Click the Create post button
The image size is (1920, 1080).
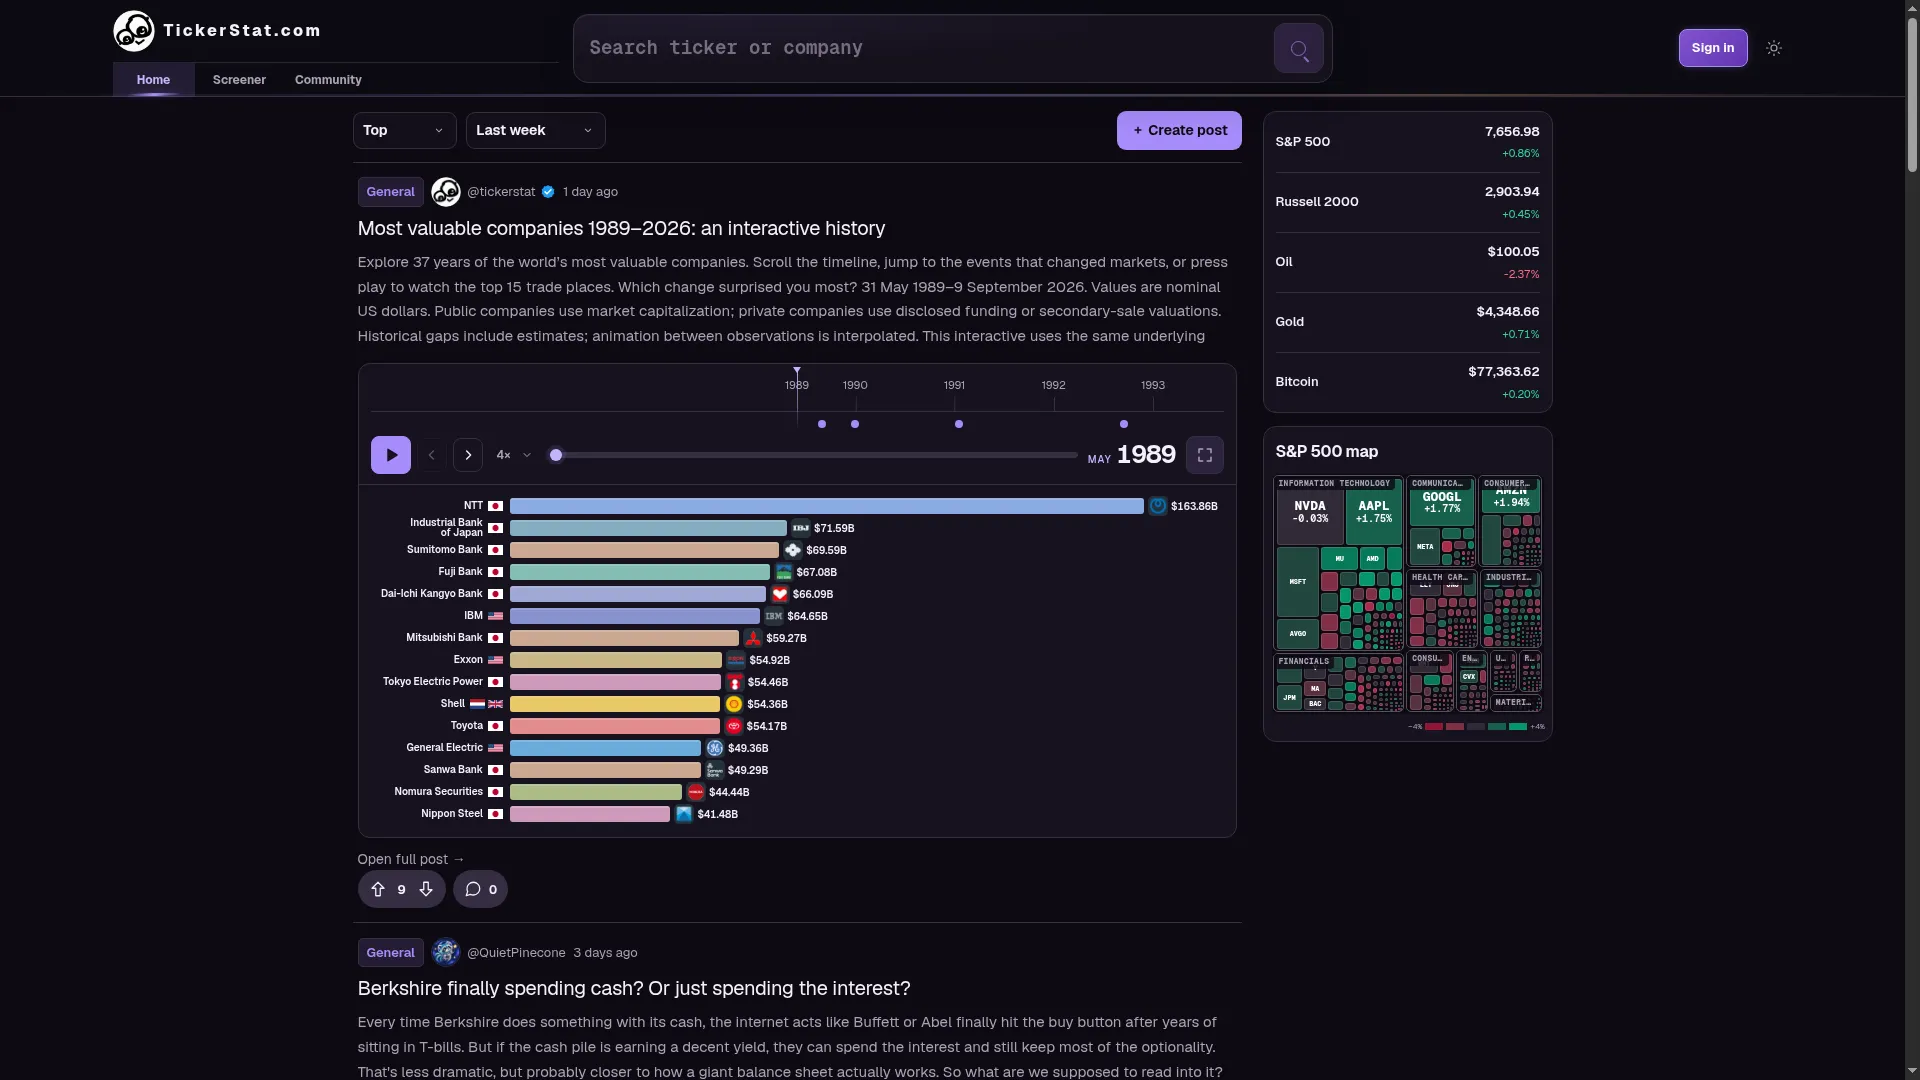(1179, 131)
